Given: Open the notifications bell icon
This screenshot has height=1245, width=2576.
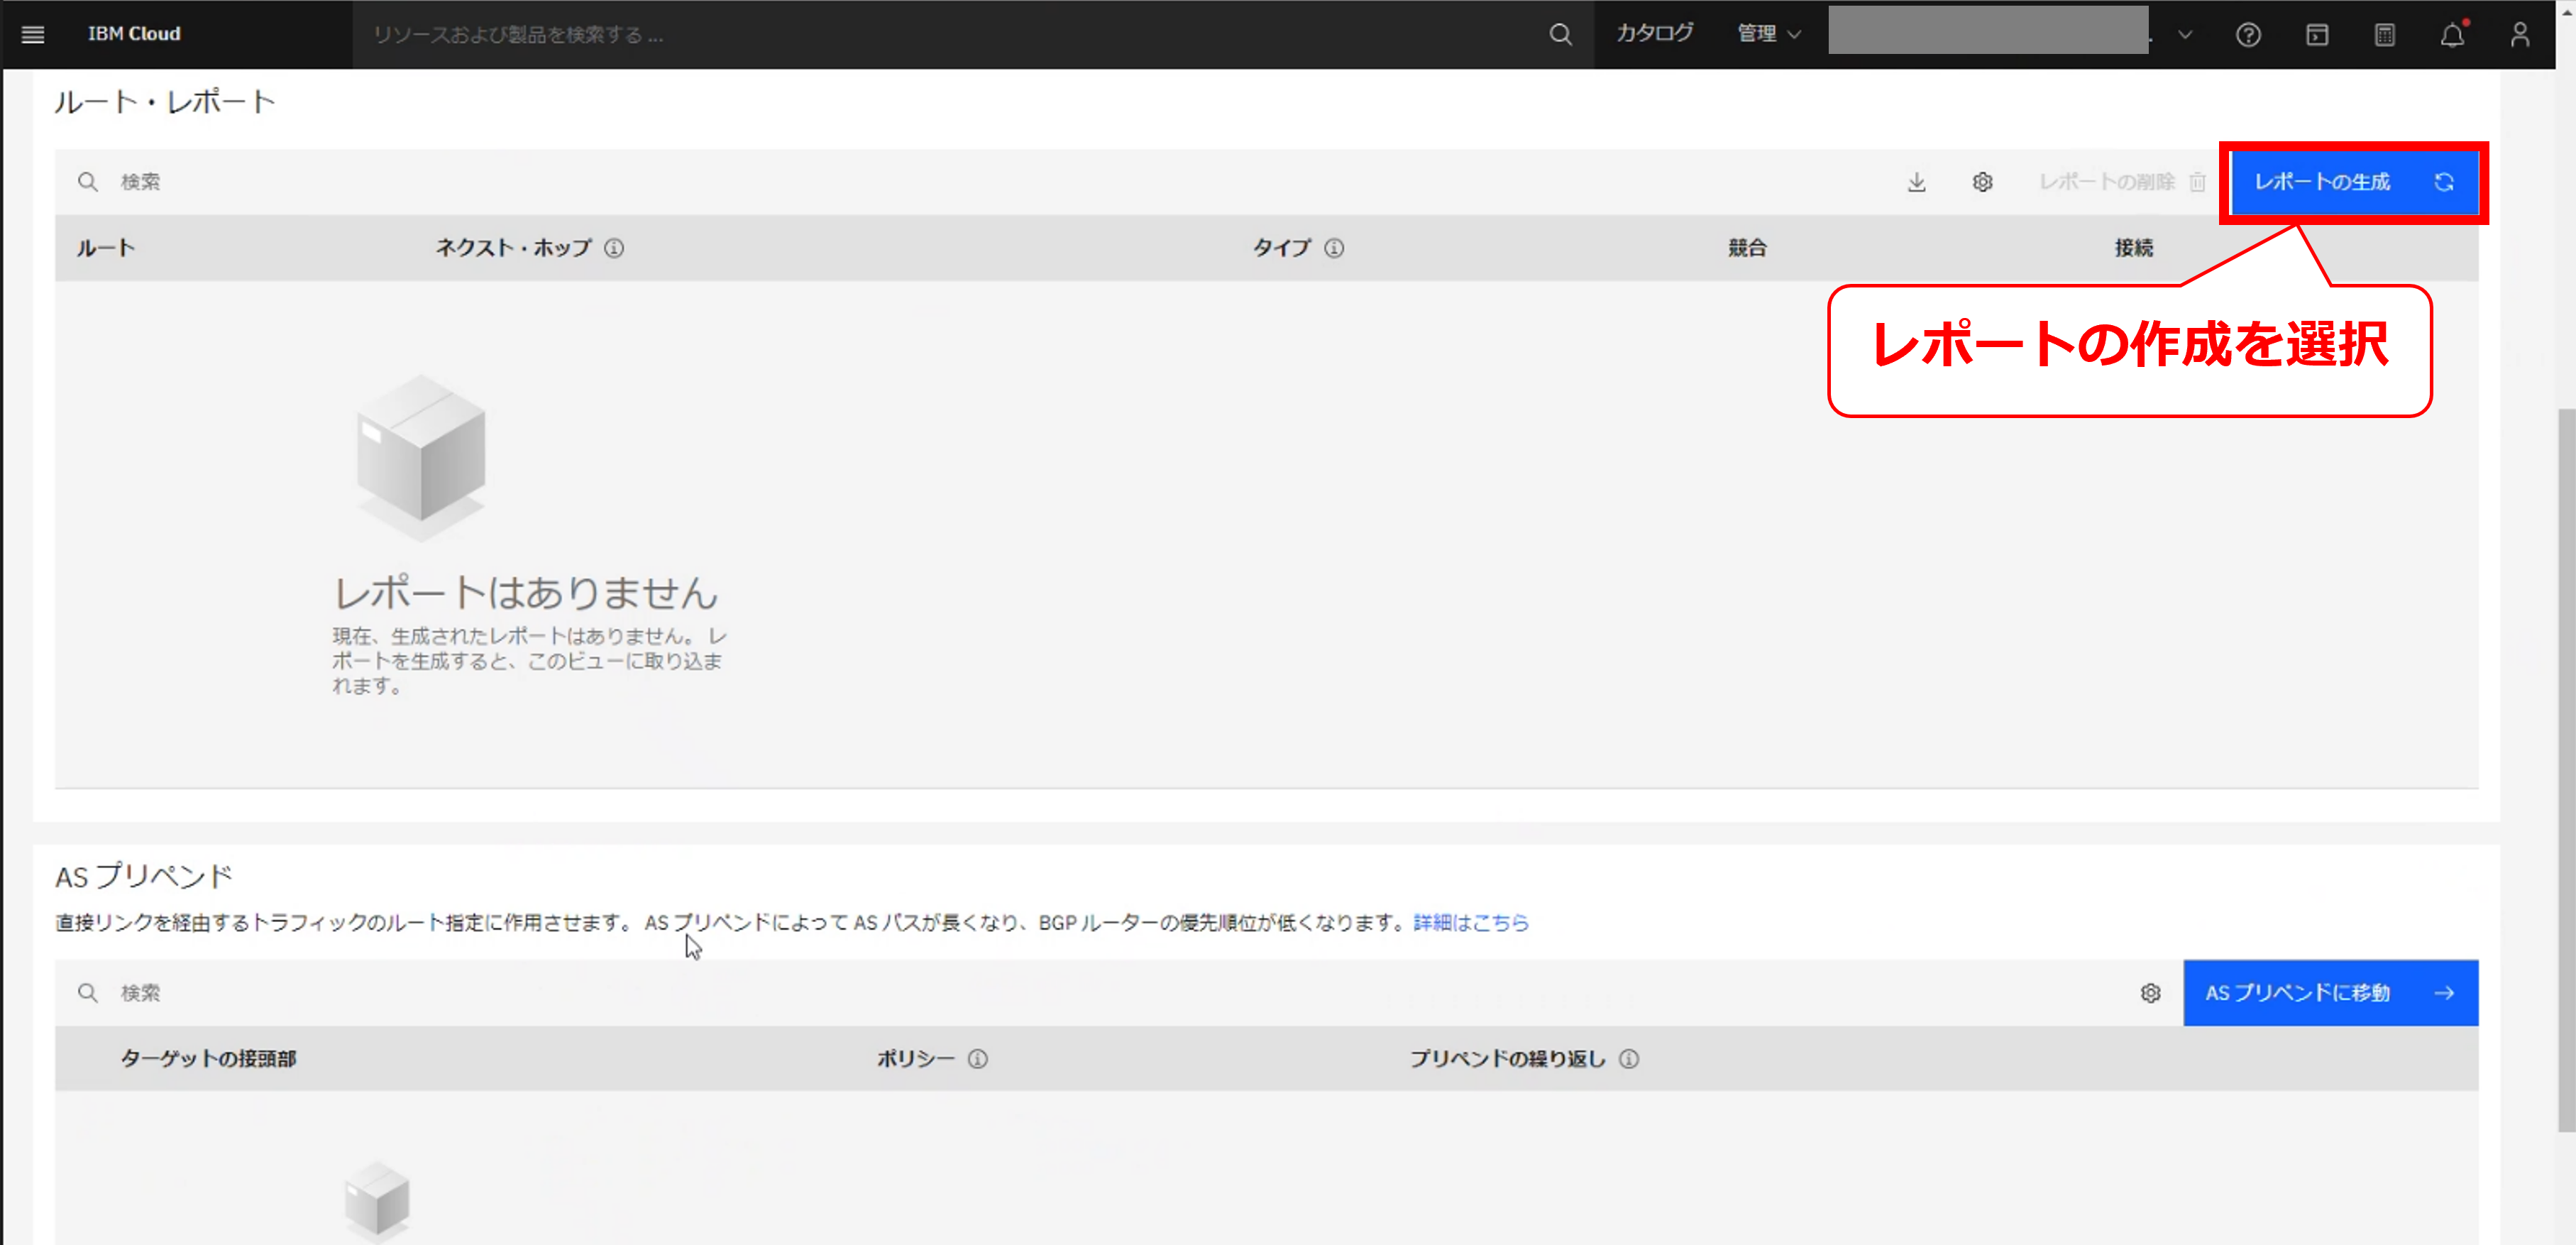Looking at the screenshot, I should point(2452,35).
